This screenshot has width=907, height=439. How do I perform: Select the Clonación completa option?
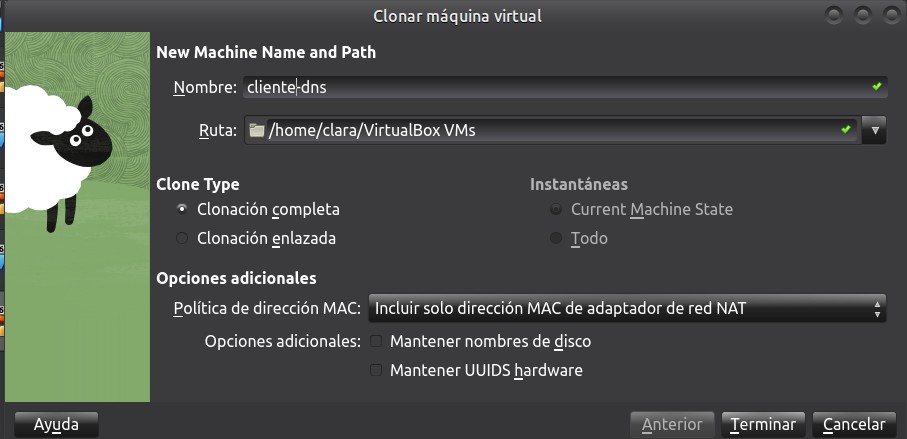pyautogui.click(x=181, y=209)
